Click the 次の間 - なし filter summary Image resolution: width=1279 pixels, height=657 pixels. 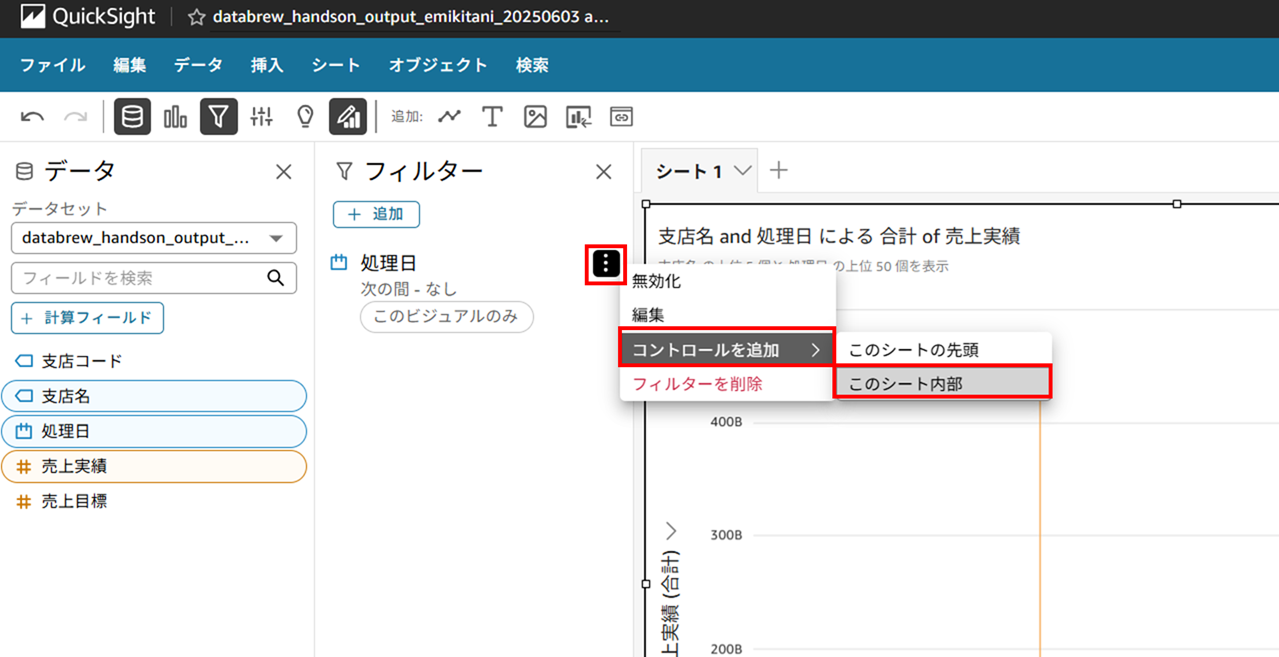[x=408, y=289]
